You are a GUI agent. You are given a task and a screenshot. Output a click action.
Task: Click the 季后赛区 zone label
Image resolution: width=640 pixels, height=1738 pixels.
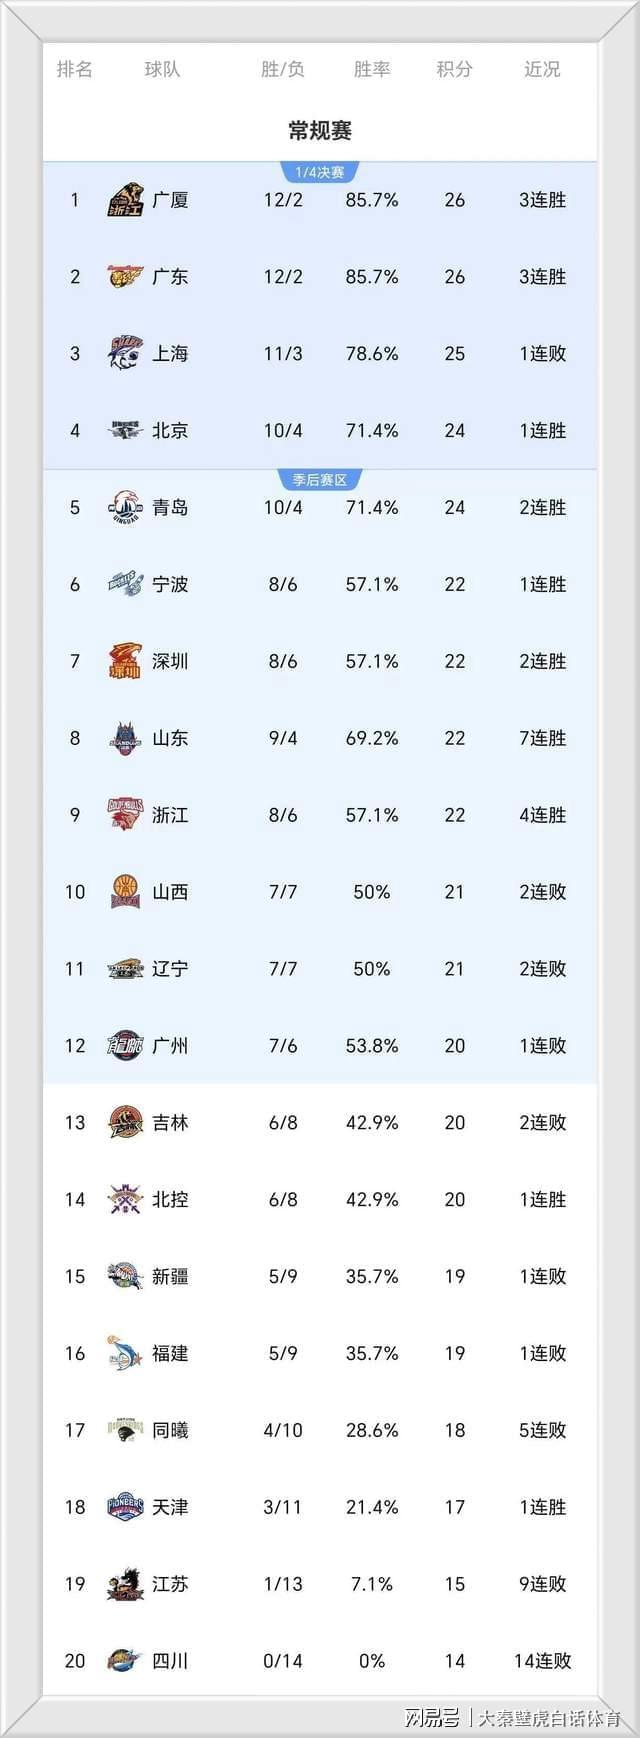[x=320, y=480]
